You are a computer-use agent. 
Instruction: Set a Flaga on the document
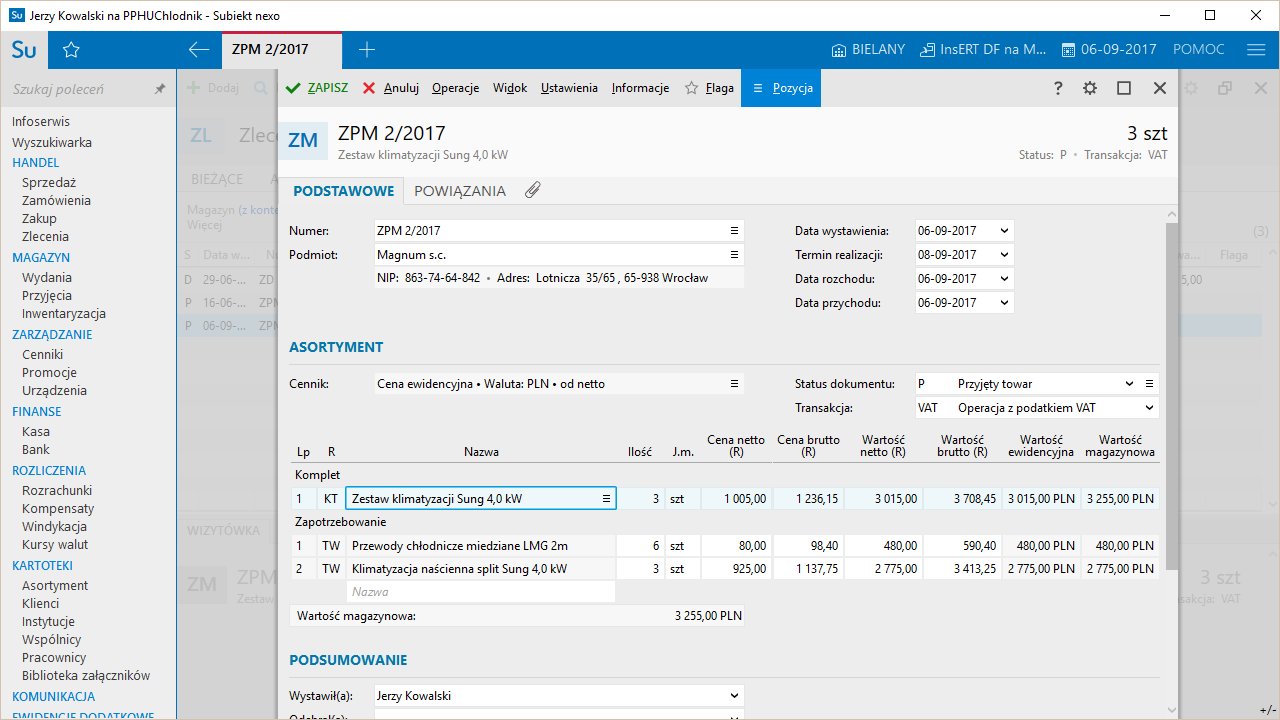709,88
